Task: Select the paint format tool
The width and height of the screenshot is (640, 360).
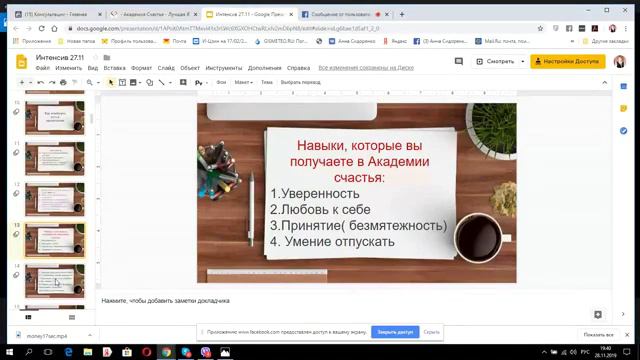Action: [74, 82]
